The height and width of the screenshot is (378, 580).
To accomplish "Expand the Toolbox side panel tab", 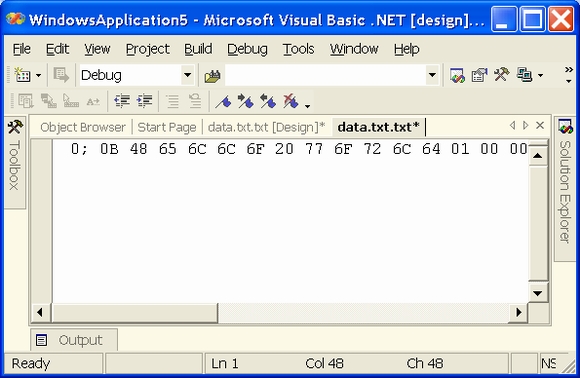I will 15,162.
